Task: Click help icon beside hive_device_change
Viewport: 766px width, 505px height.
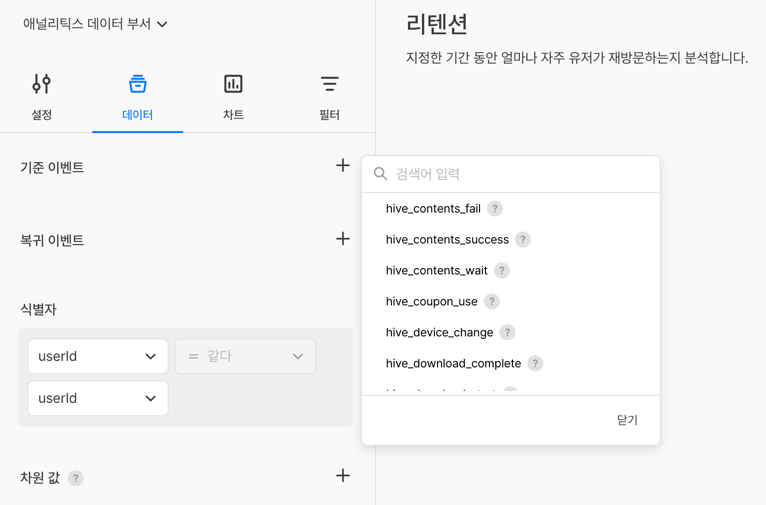Action: click(507, 333)
